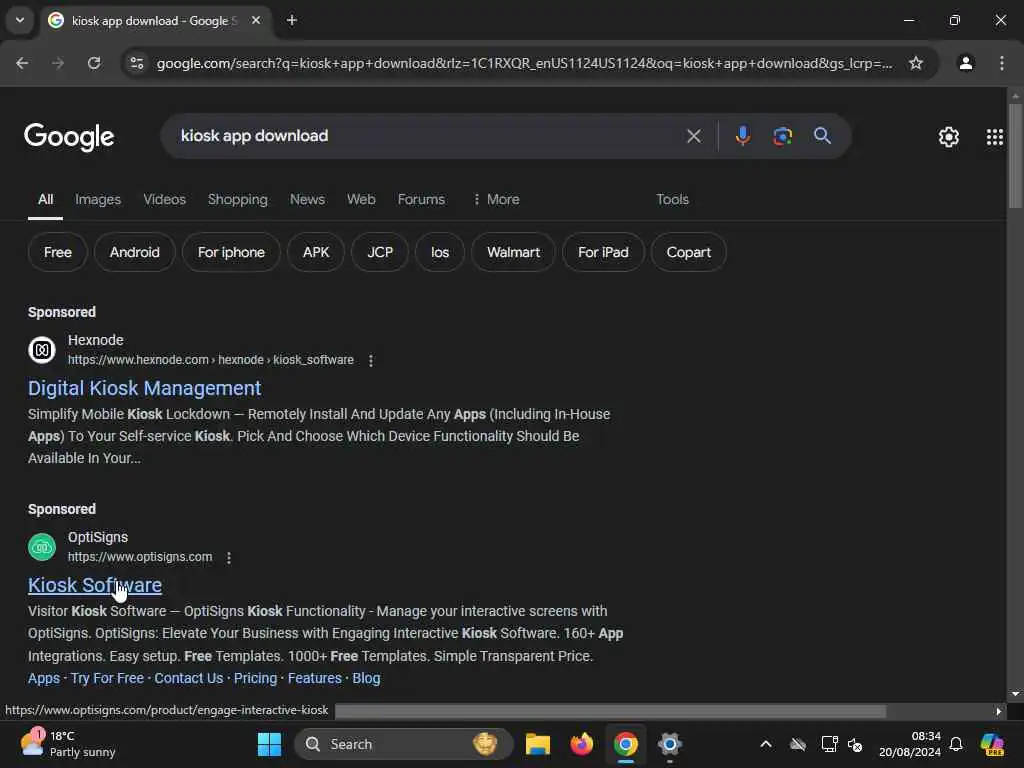Open OptiSigns Pricing sitelink
The height and width of the screenshot is (768, 1024).
coord(255,679)
